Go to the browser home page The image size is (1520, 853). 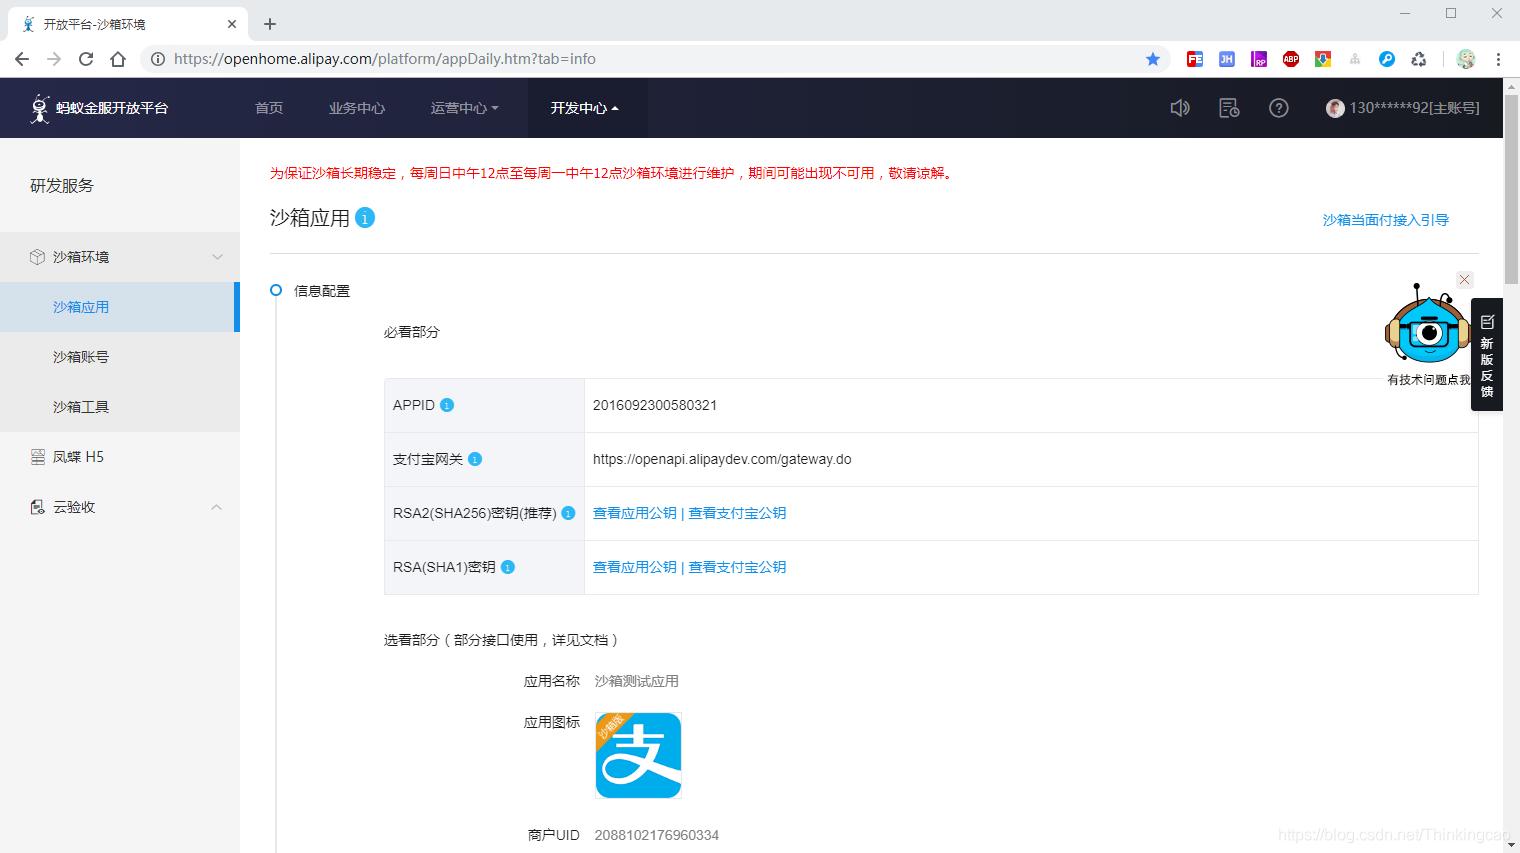tap(118, 59)
